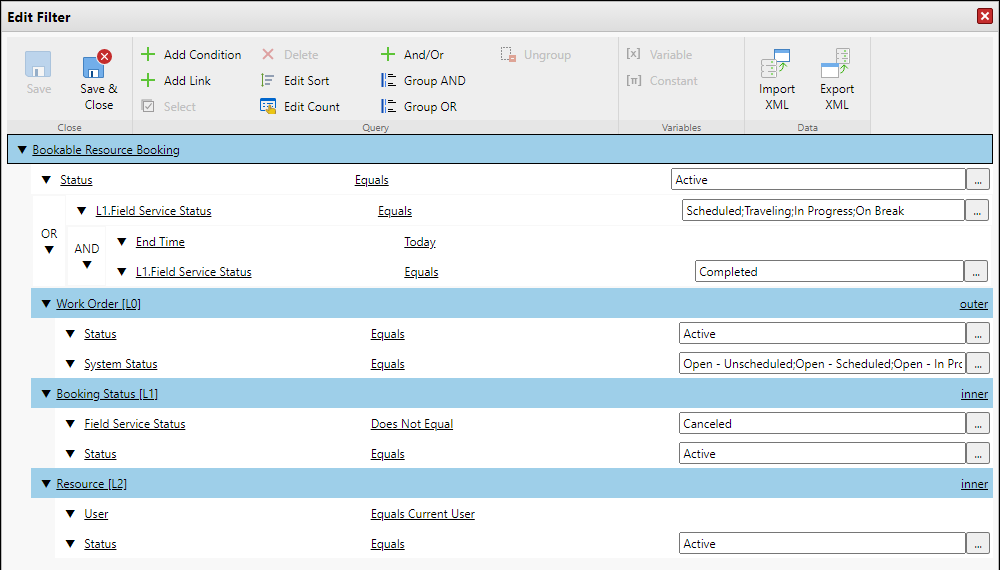Open the End Time condition arrow menu

point(122,242)
